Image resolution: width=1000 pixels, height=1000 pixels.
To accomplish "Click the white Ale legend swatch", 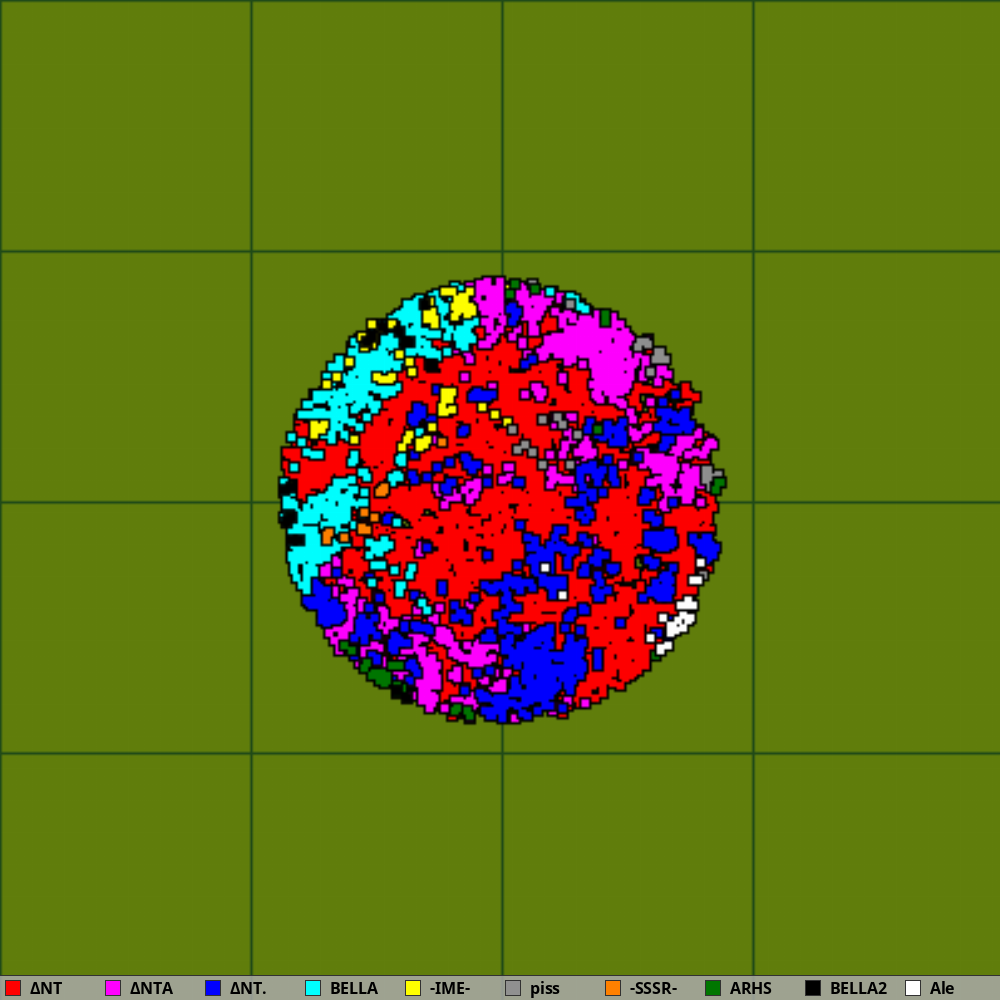I will pyautogui.click(x=913, y=988).
